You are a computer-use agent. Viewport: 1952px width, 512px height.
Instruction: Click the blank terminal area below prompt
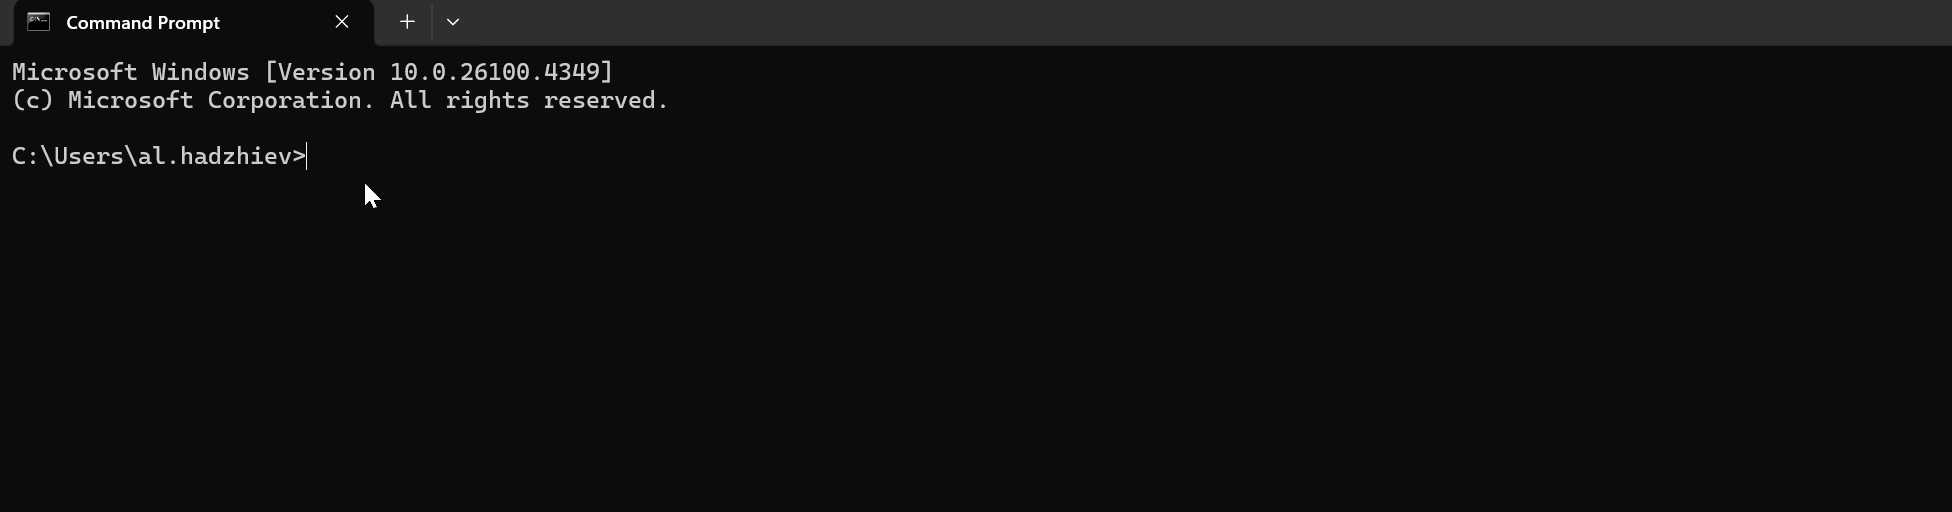pos(976,340)
